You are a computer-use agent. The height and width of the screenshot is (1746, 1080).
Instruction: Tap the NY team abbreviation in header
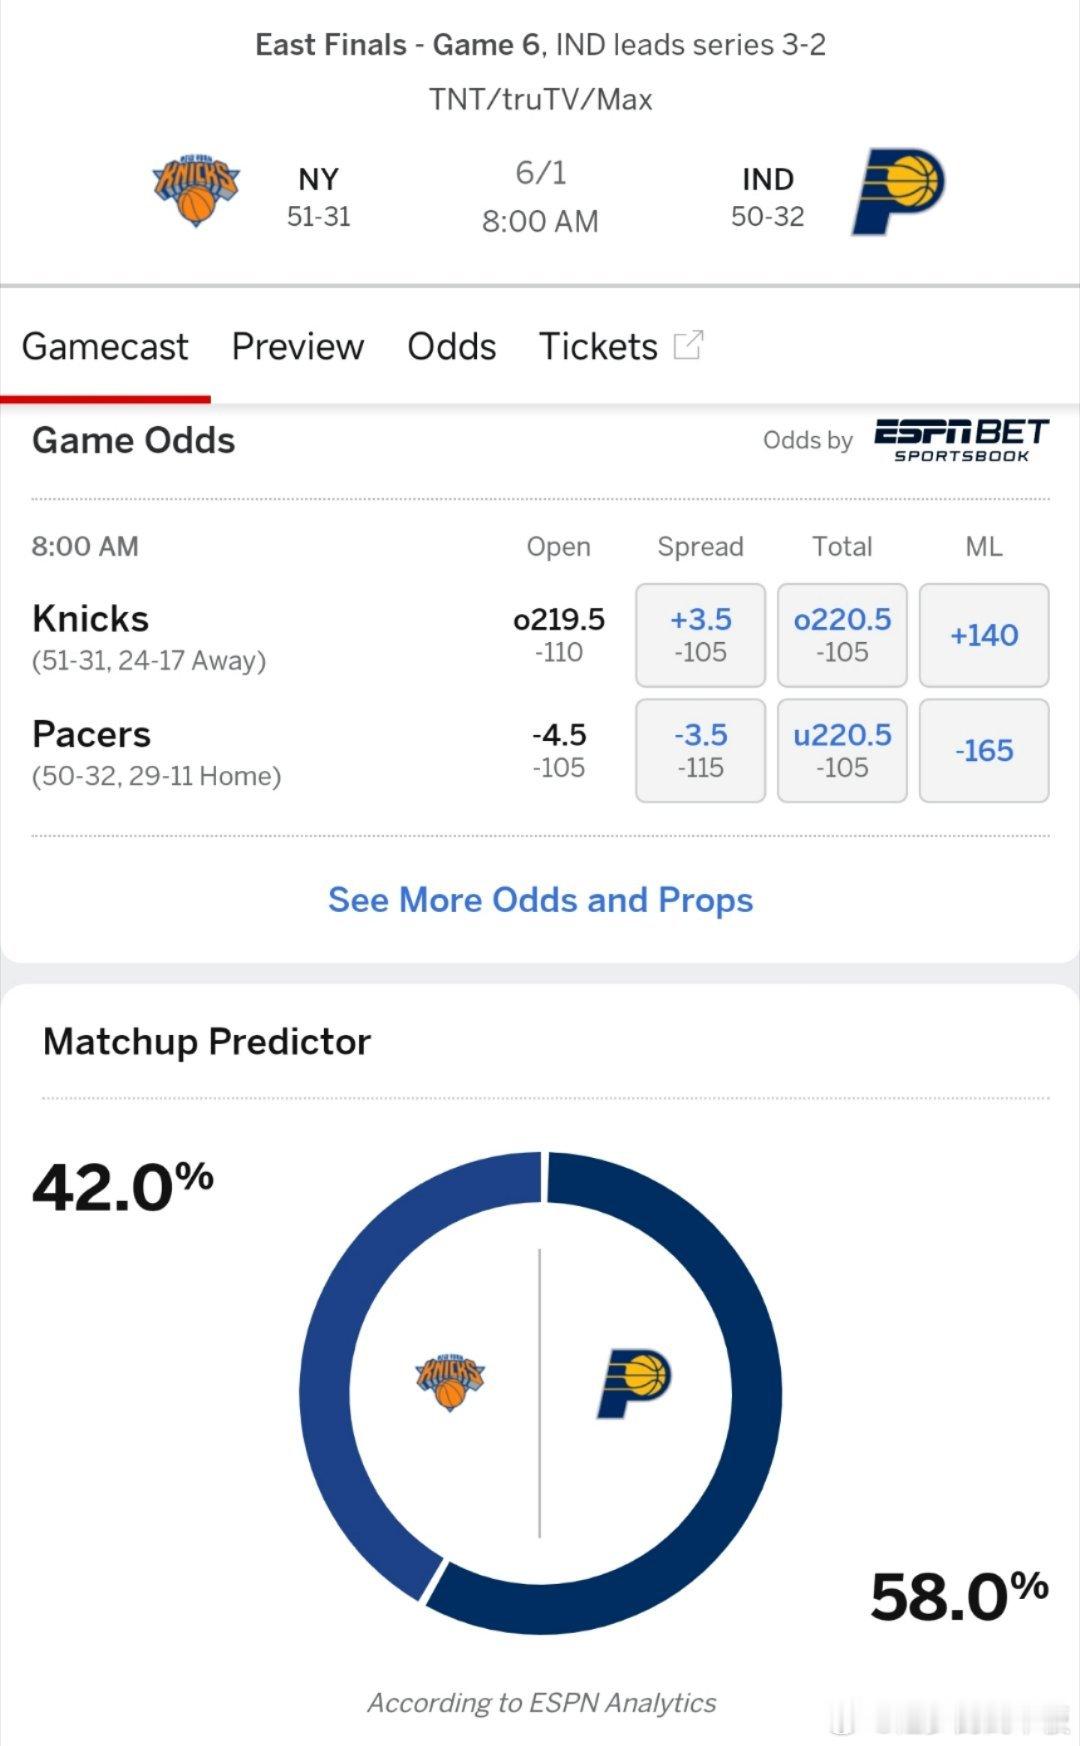(319, 179)
